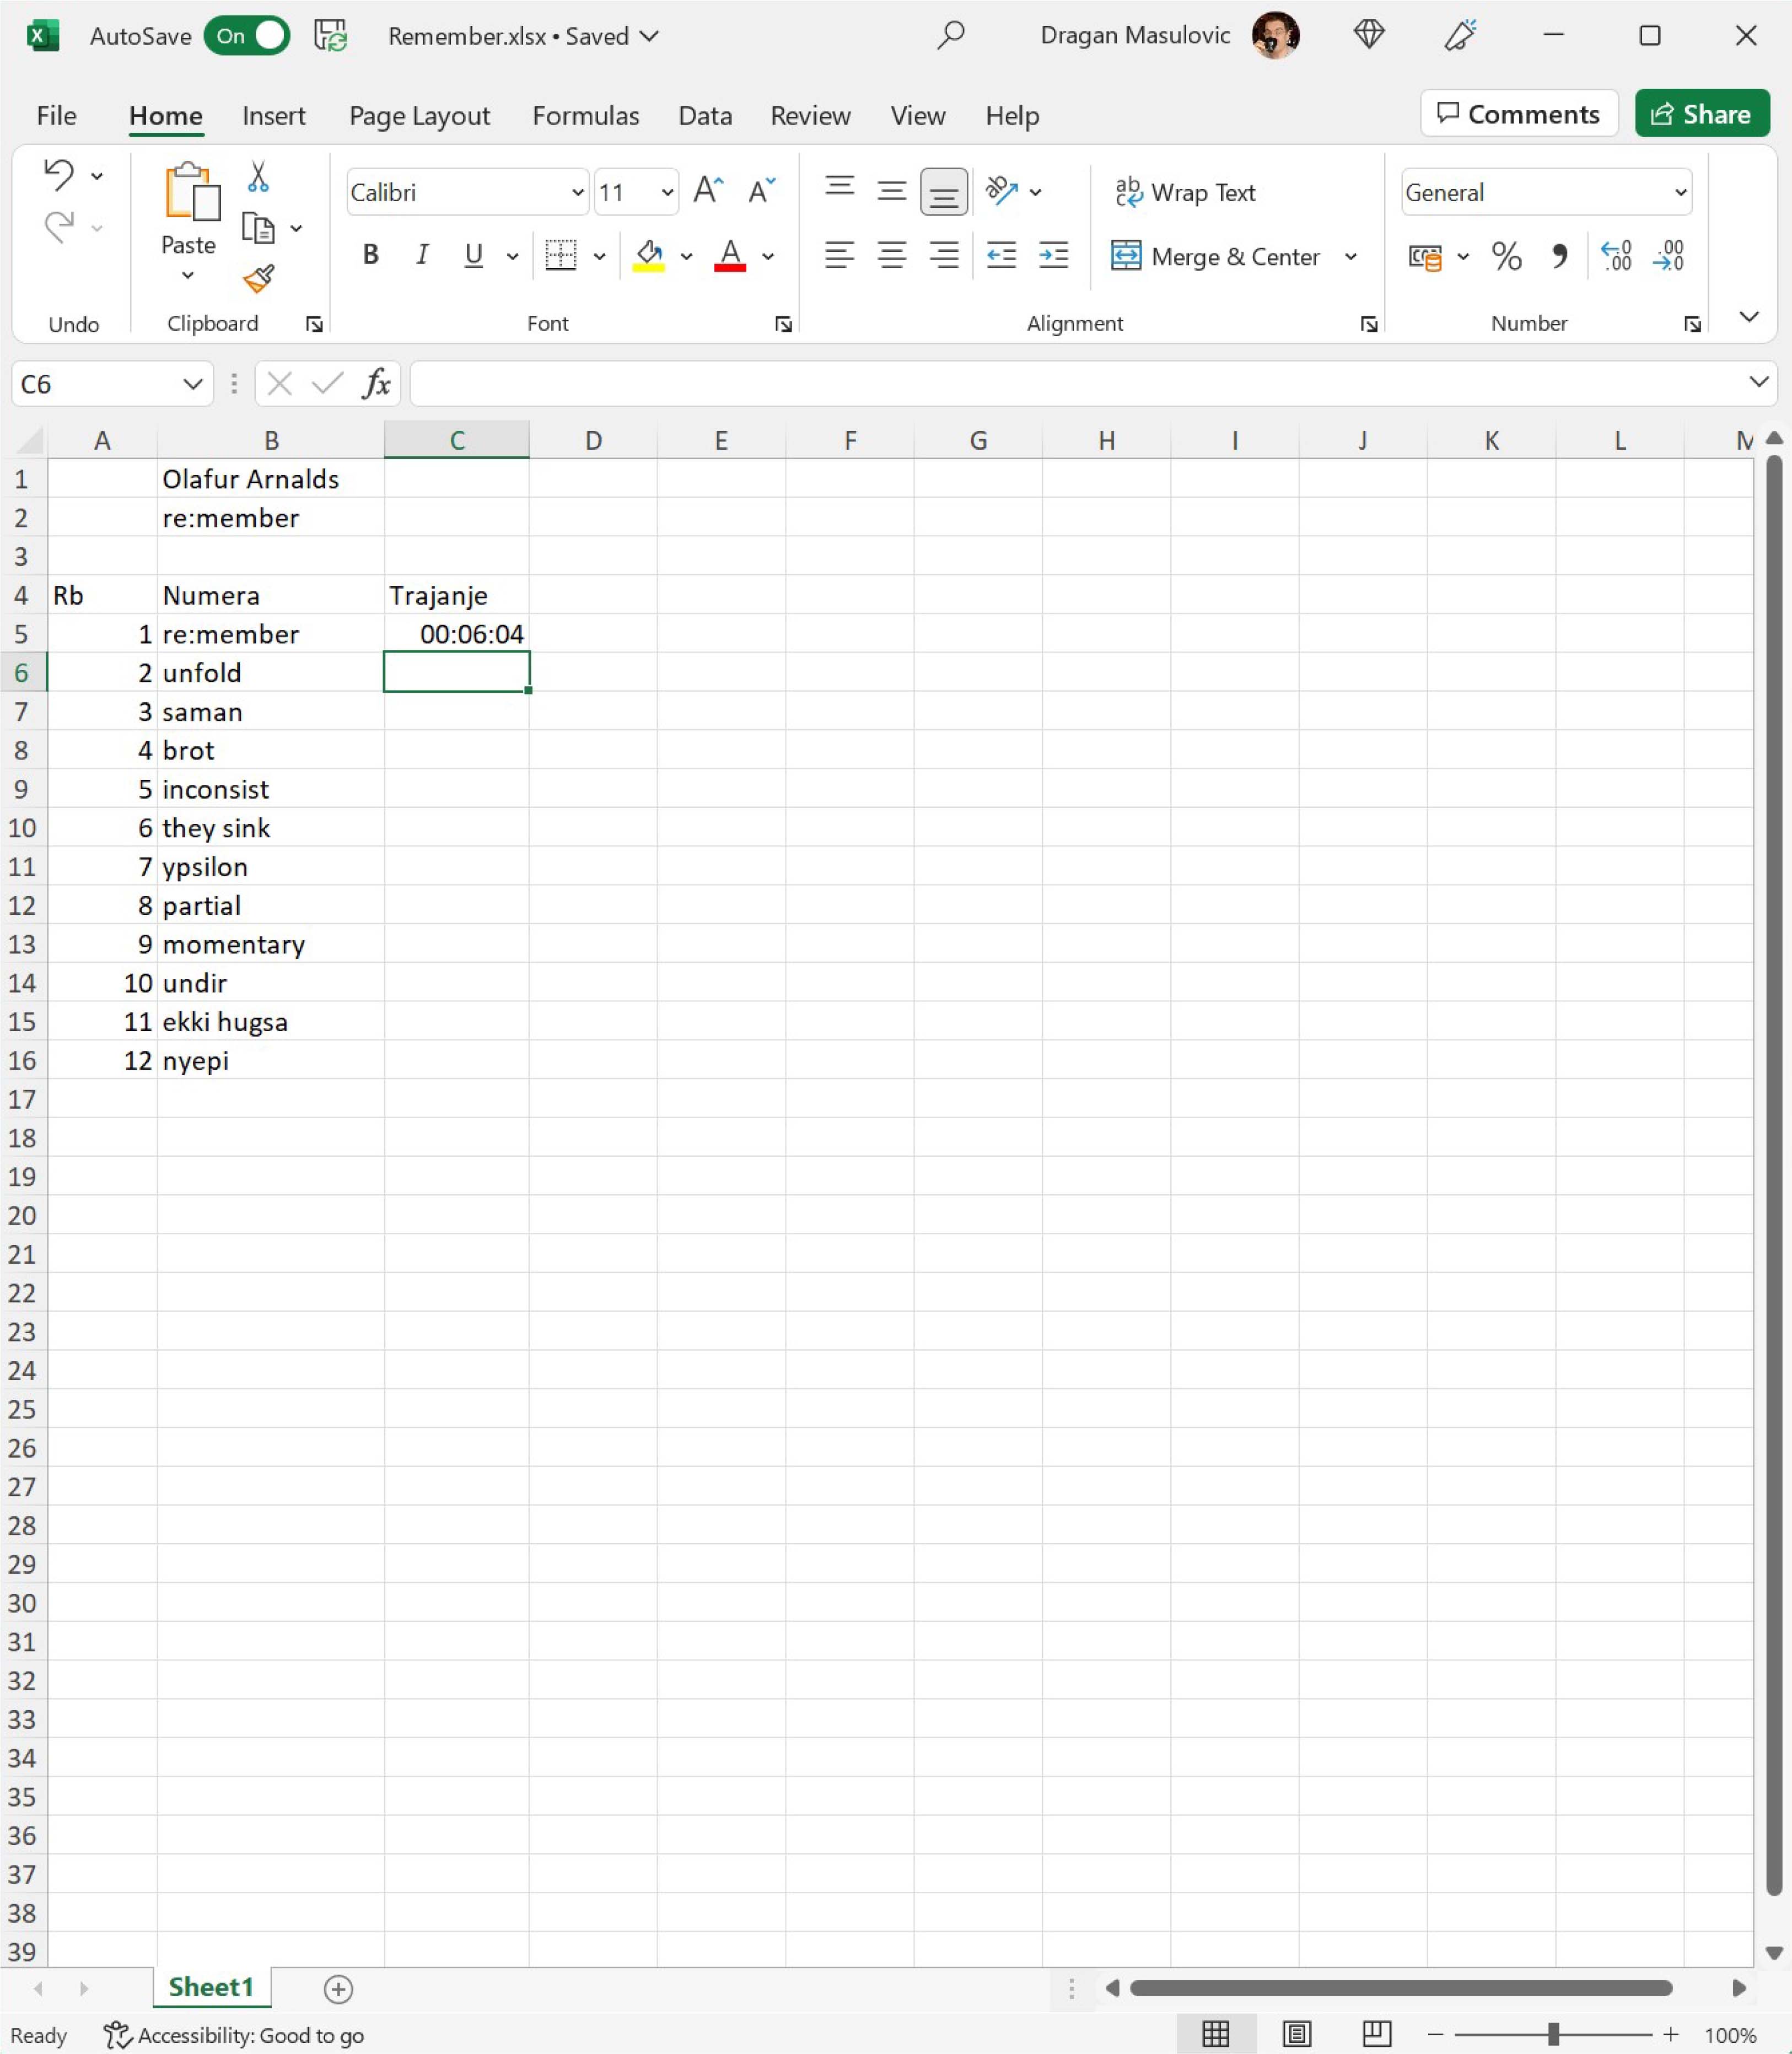Image resolution: width=1792 pixels, height=2054 pixels.
Task: Open the Formulas ribbon tab
Action: [x=585, y=116]
